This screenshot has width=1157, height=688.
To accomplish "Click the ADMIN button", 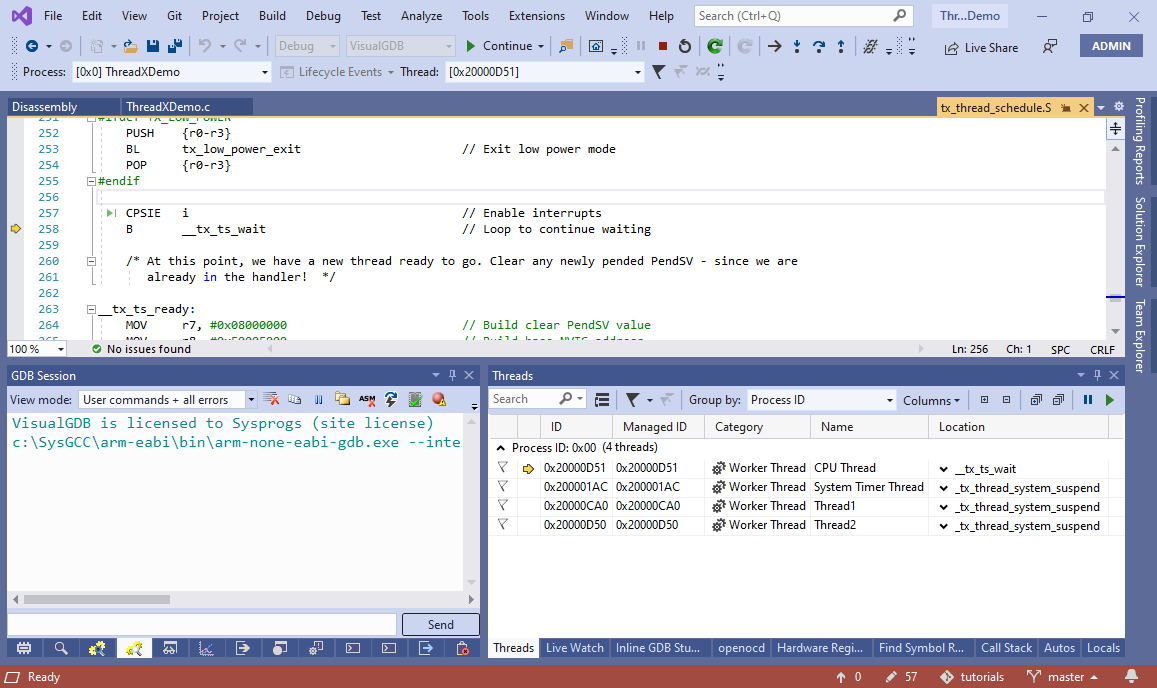I will 1111,46.
